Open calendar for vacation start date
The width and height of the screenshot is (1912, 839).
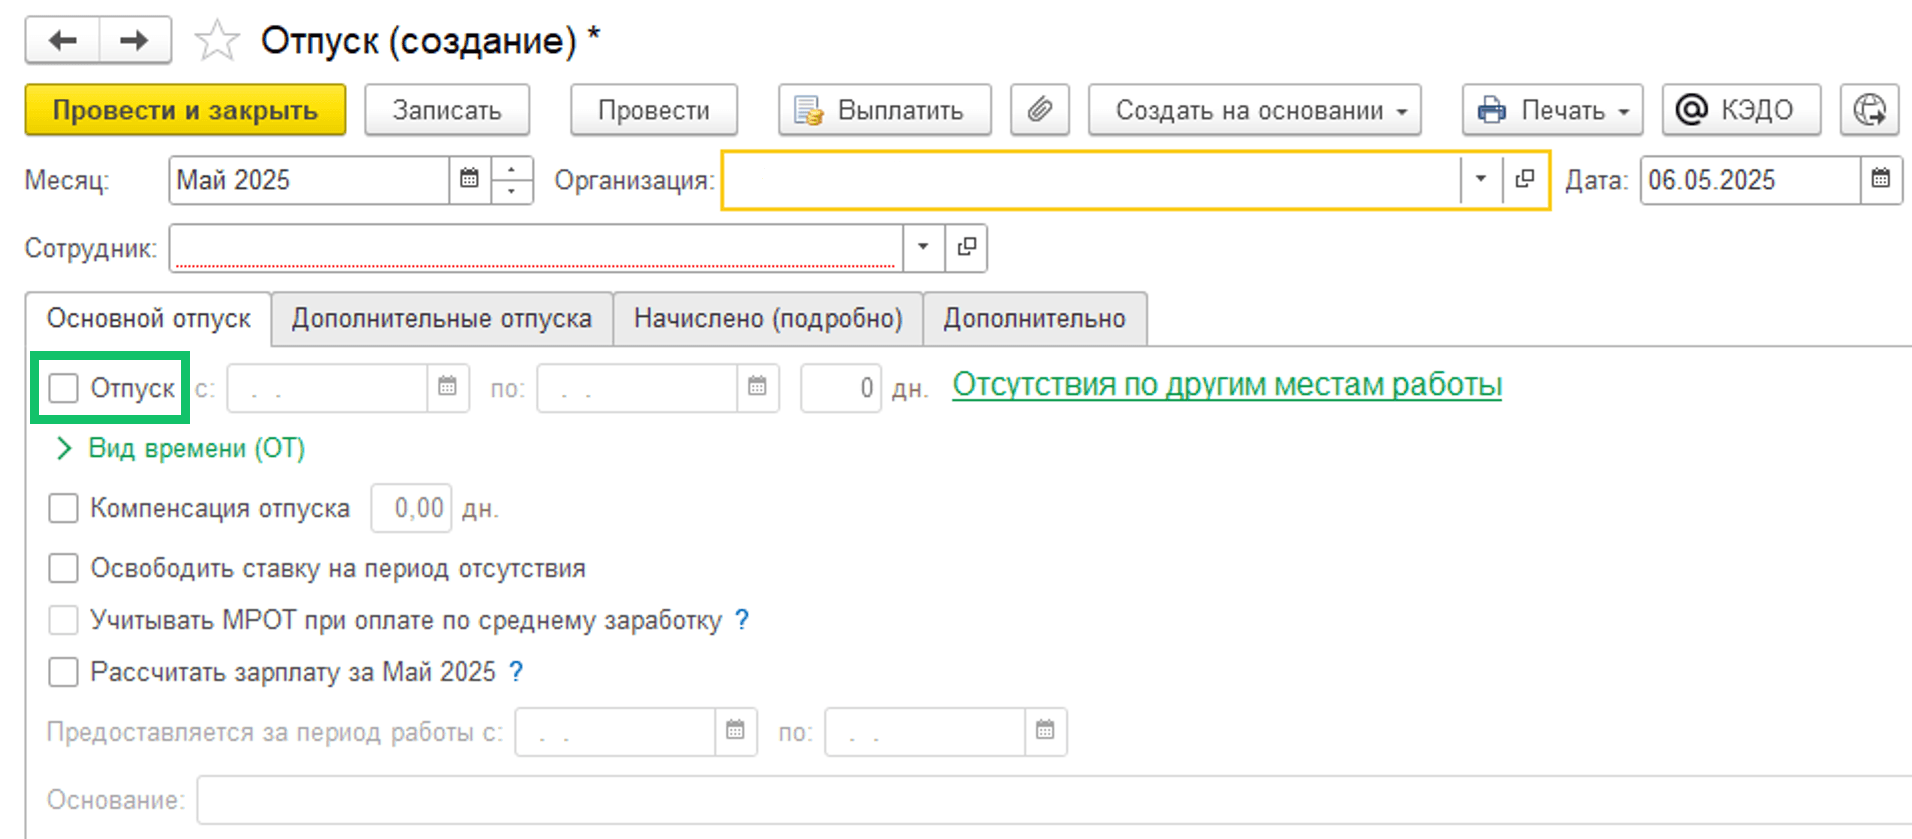pos(447,387)
